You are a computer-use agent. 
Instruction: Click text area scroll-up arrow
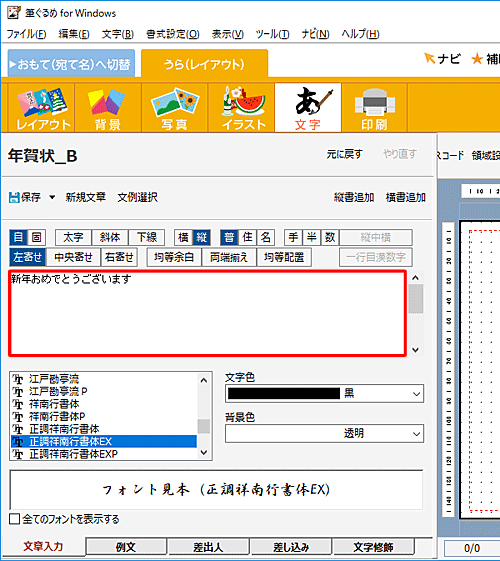pos(415,277)
